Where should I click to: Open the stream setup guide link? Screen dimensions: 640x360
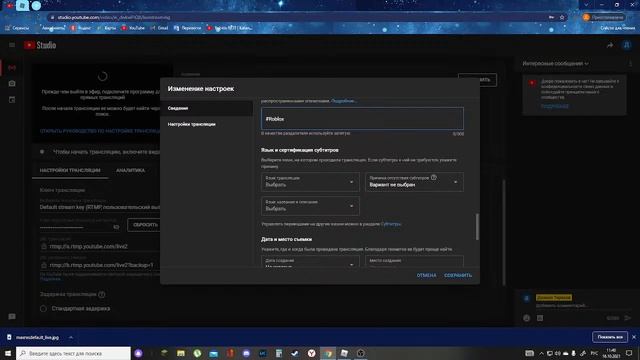(100, 131)
